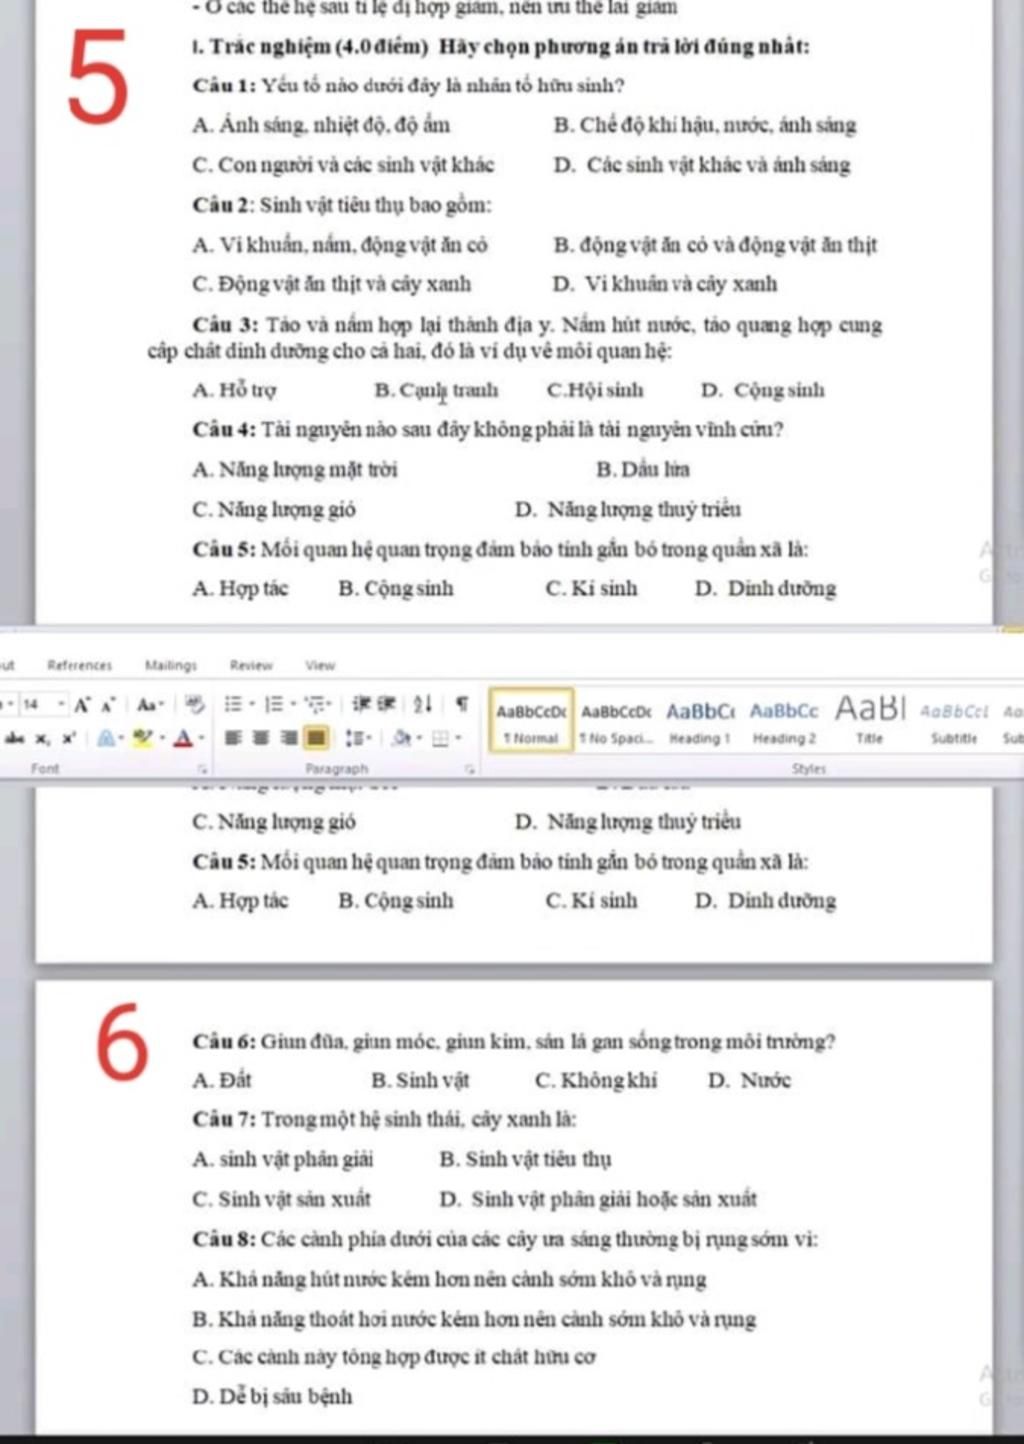Open the Numbering library dropdown arrow

coord(292,704)
